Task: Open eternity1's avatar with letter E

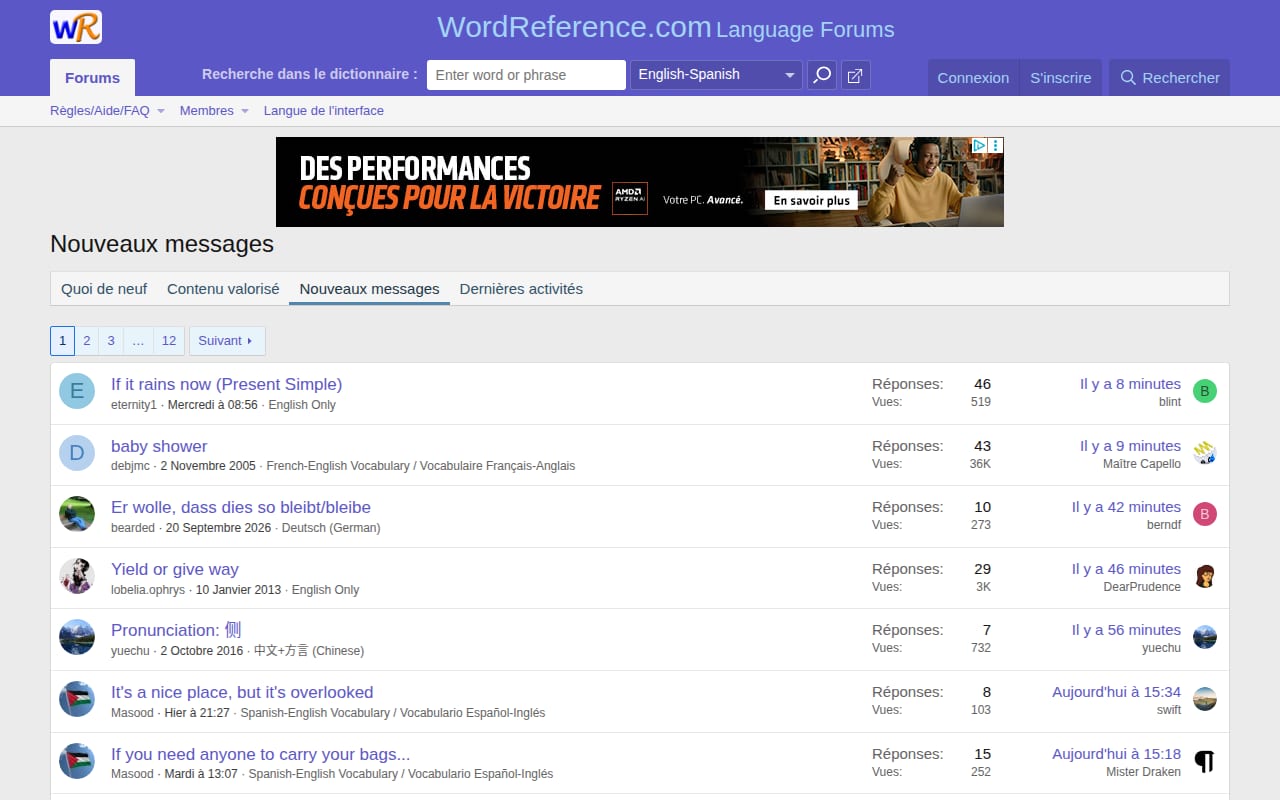Action: [x=77, y=392]
